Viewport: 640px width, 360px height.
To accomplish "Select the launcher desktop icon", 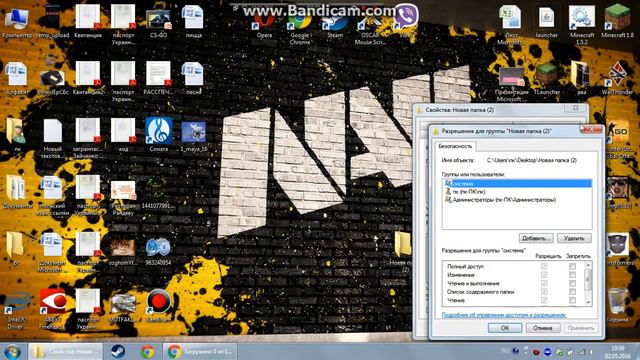I will pos(547,22).
